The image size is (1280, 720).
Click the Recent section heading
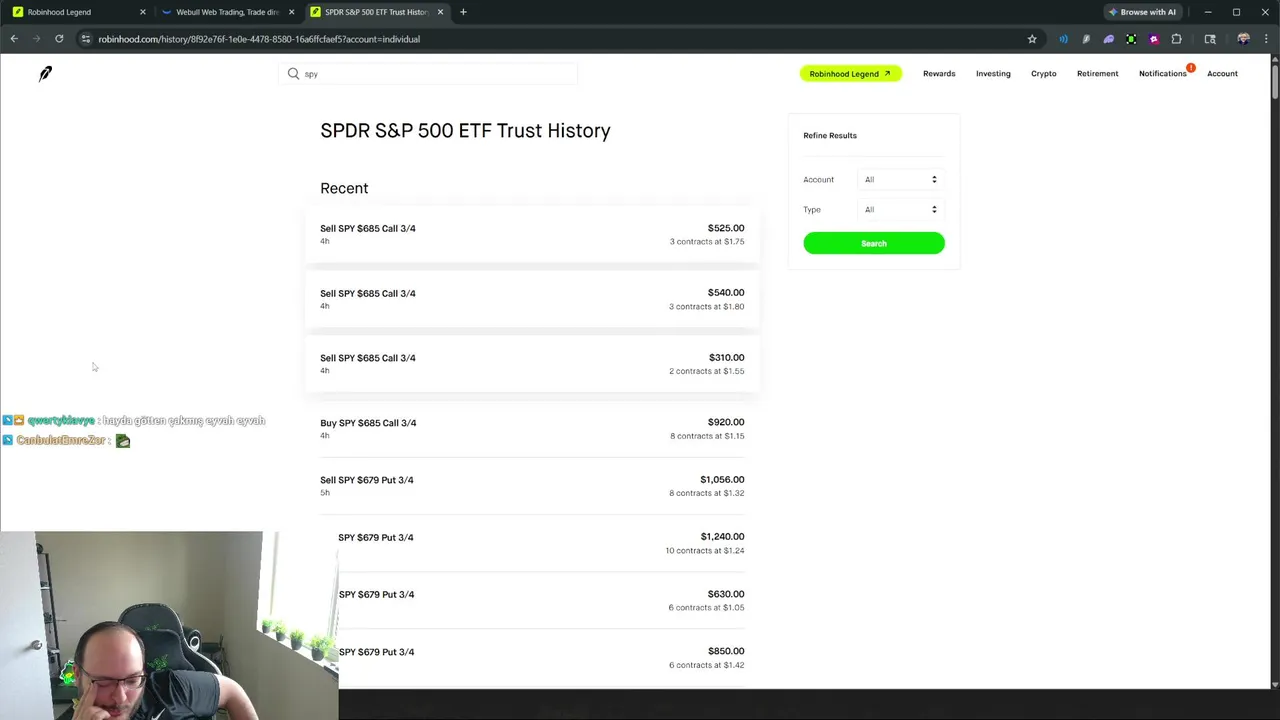click(344, 188)
